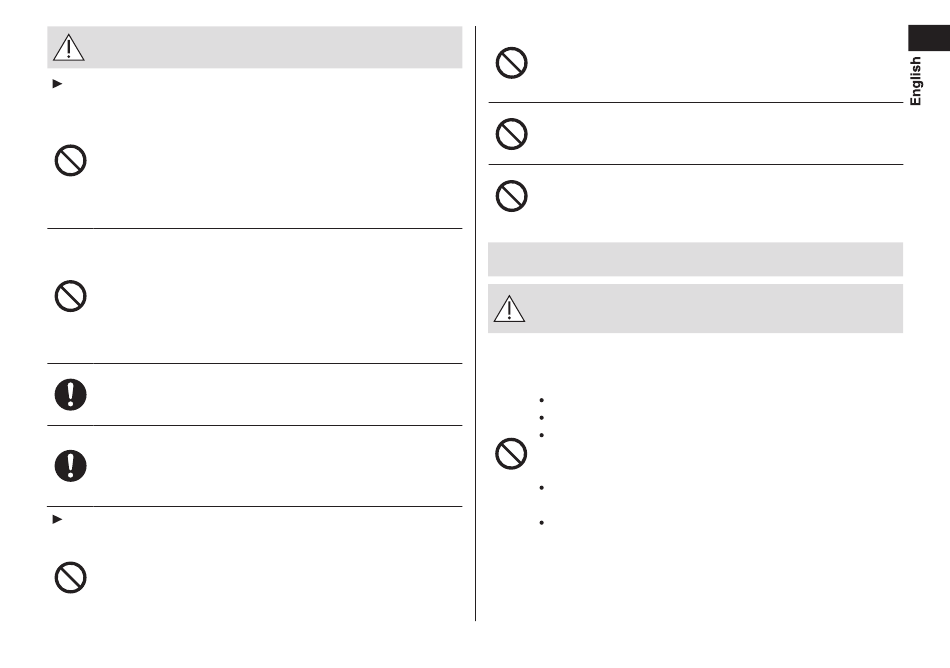Click the upper mandatory exclamation circle icon
Screen dimensions: 950x668
(70, 395)
